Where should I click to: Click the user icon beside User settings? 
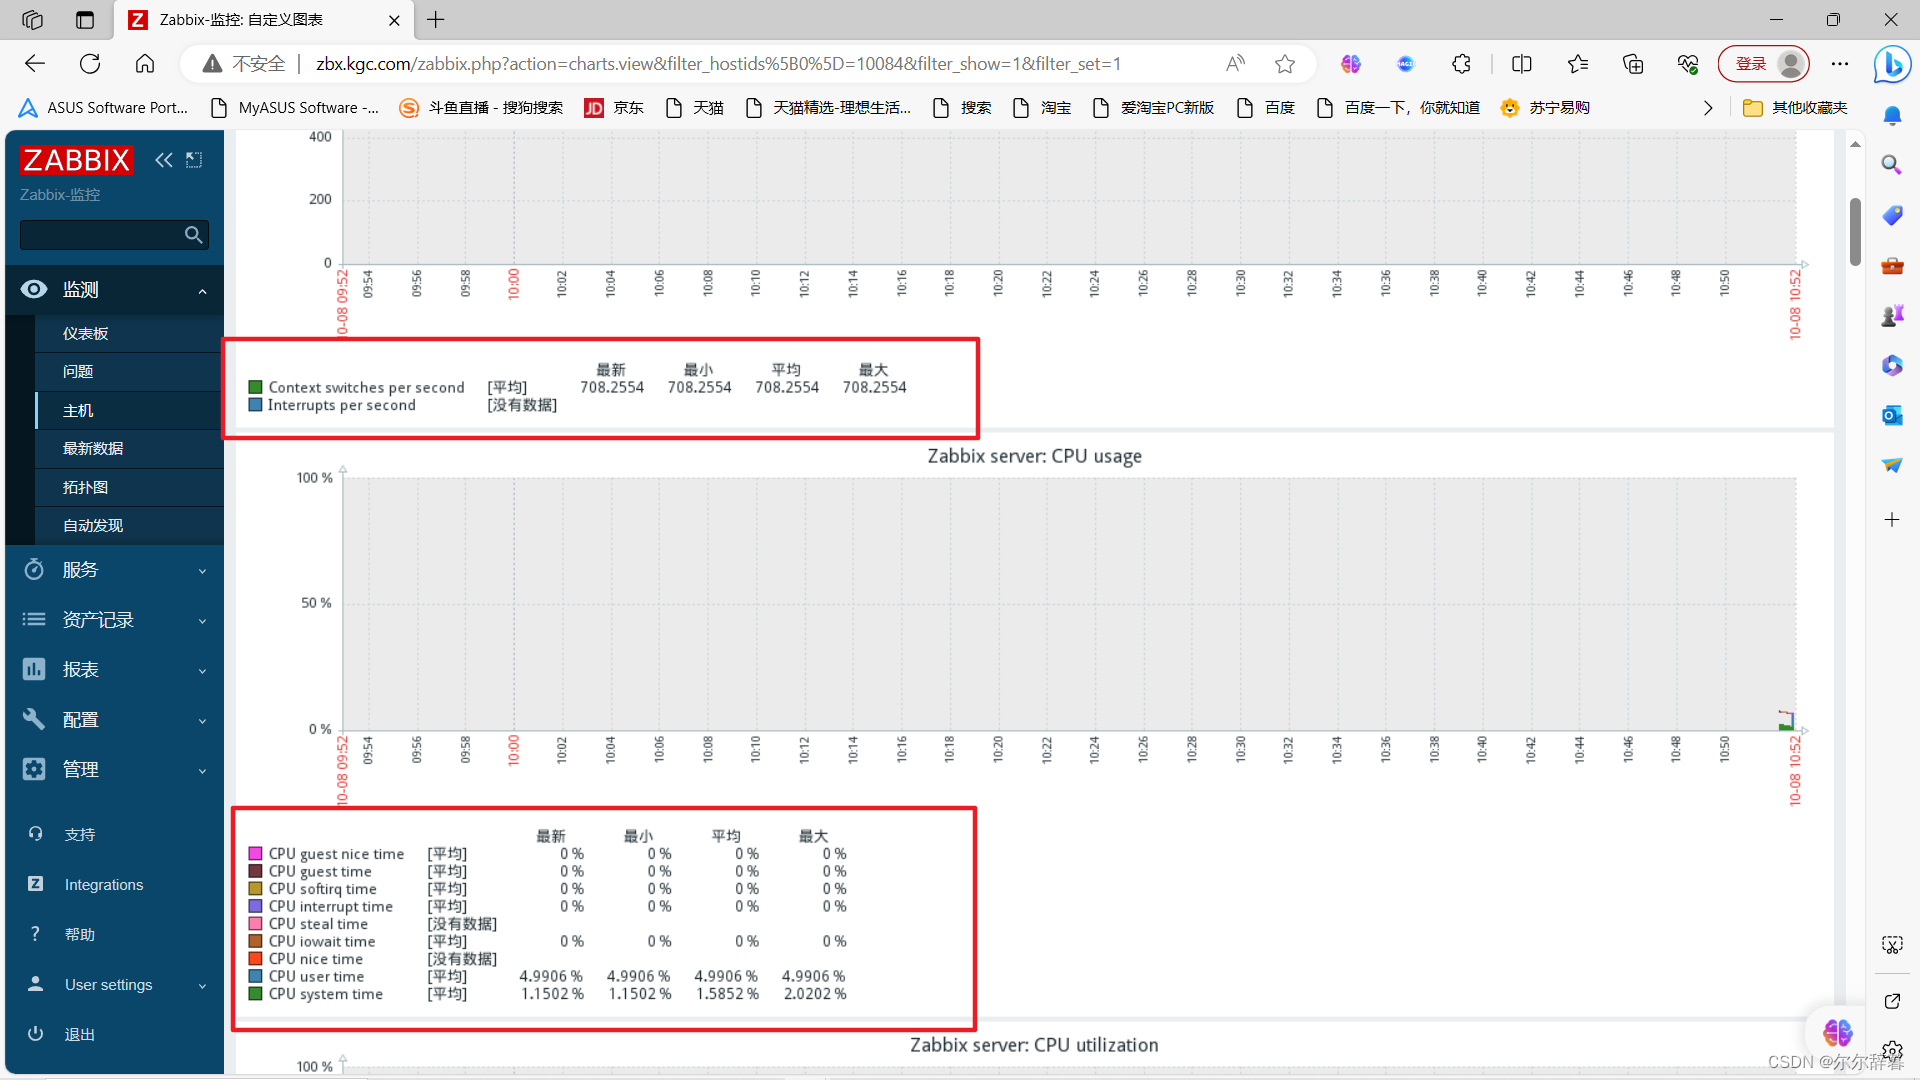35,984
